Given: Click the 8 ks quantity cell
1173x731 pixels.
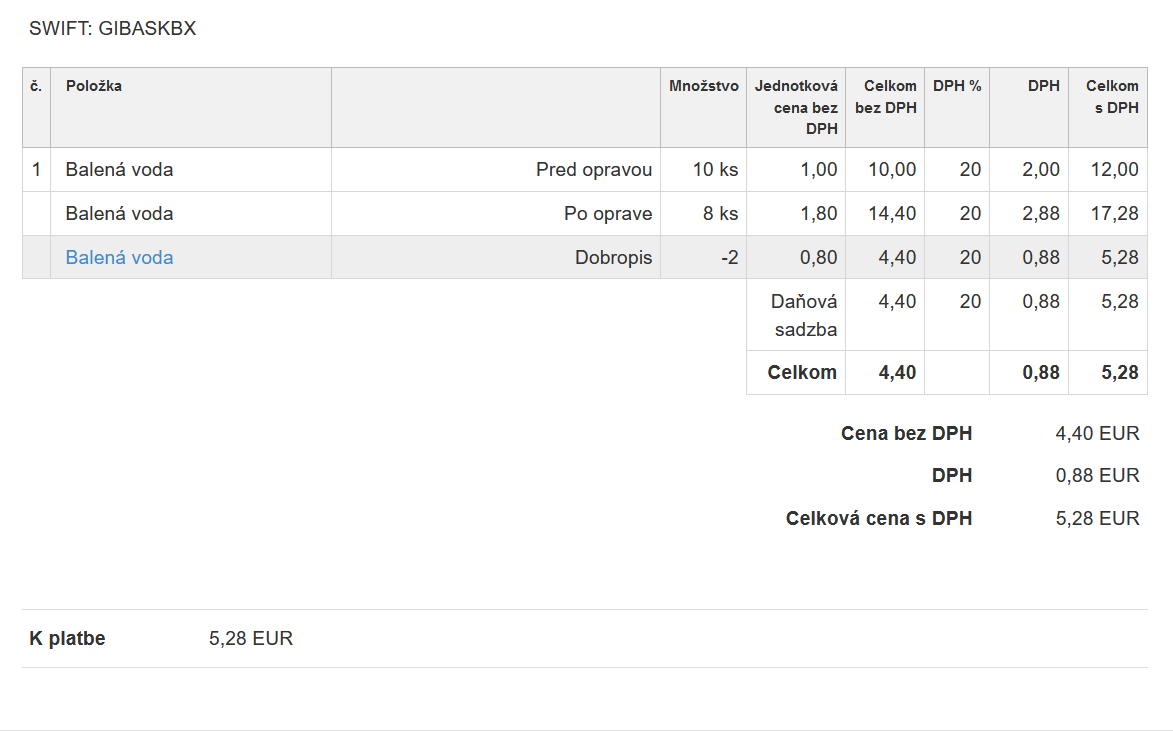Looking at the screenshot, I should click(720, 214).
